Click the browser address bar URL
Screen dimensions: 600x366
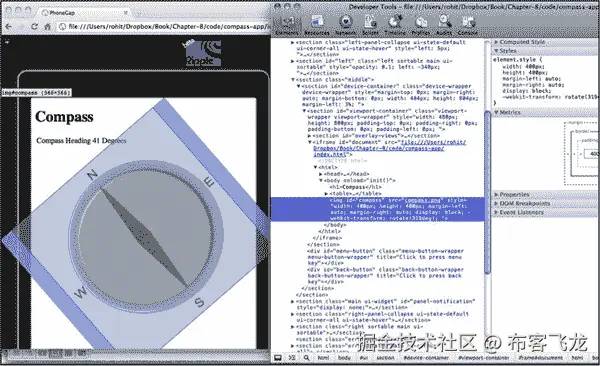169,26
